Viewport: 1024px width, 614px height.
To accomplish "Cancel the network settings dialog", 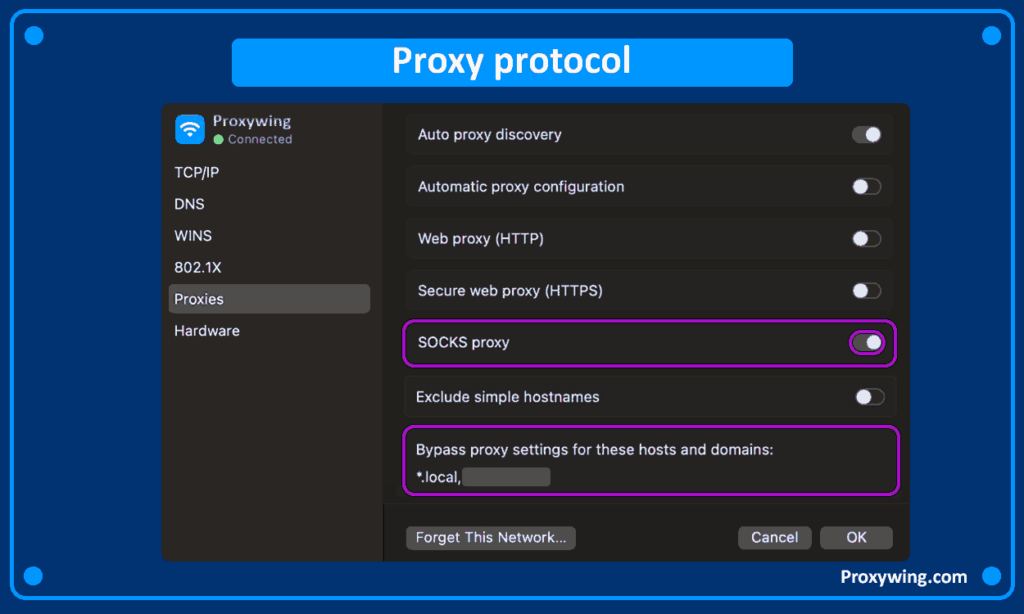I will pos(774,538).
